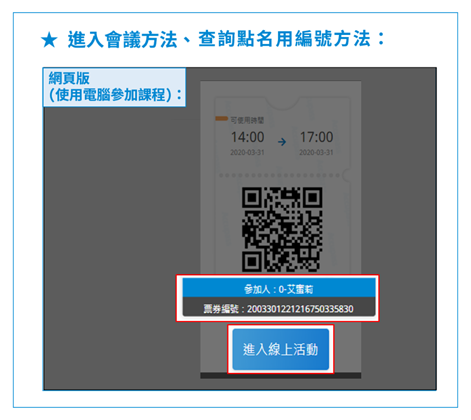Select the QR code image
The height and width of the screenshot is (420, 471).
pos(282,229)
